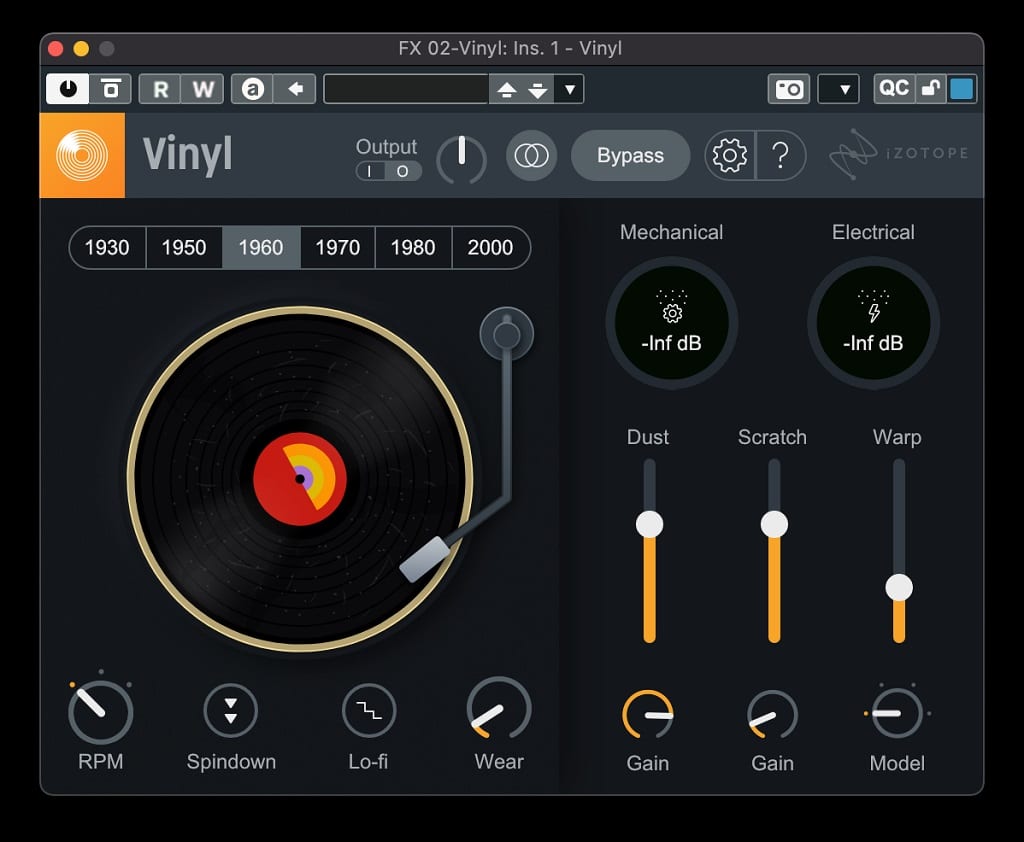Show quick controls with the QC button

893,88
